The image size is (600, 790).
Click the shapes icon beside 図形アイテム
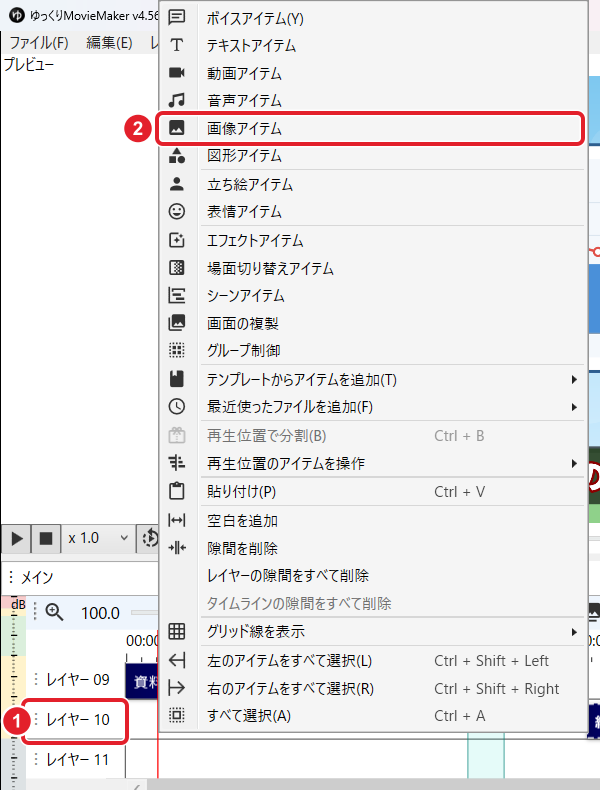176,155
